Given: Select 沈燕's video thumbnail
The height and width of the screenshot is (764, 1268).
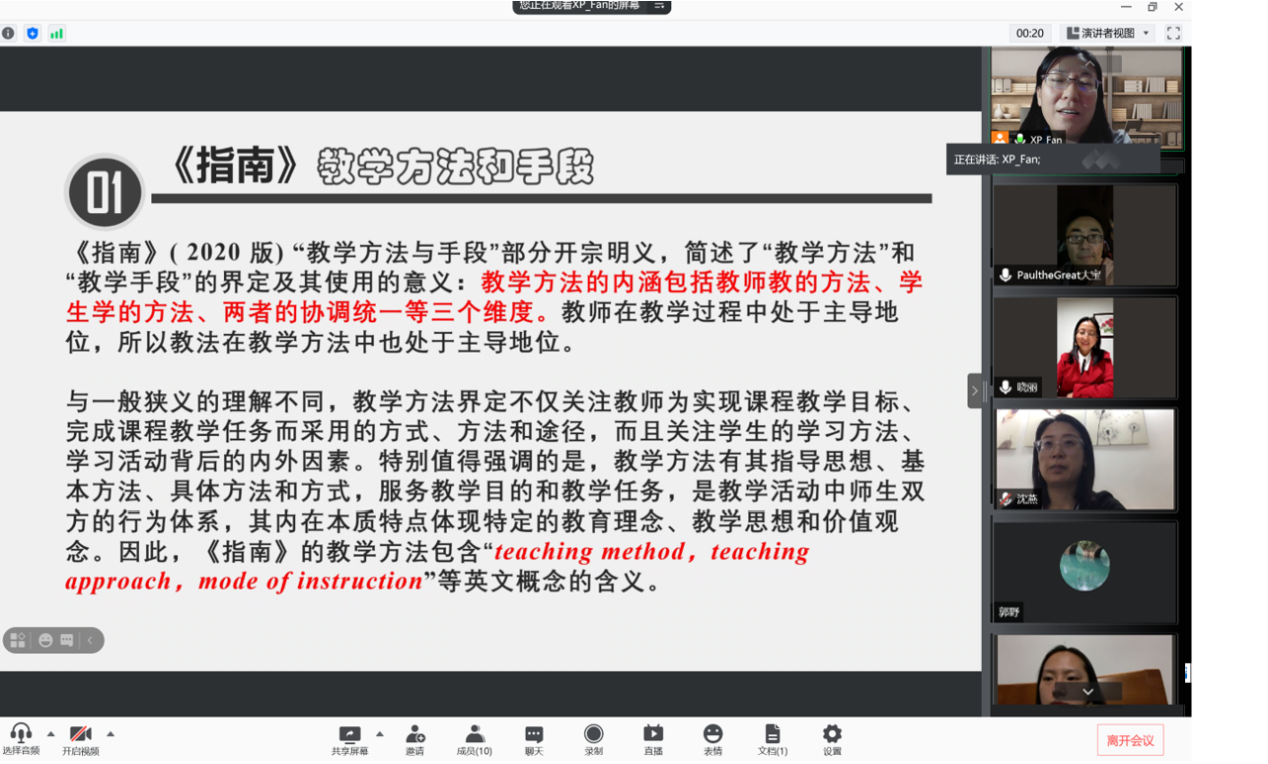Looking at the screenshot, I should point(1085,459).
